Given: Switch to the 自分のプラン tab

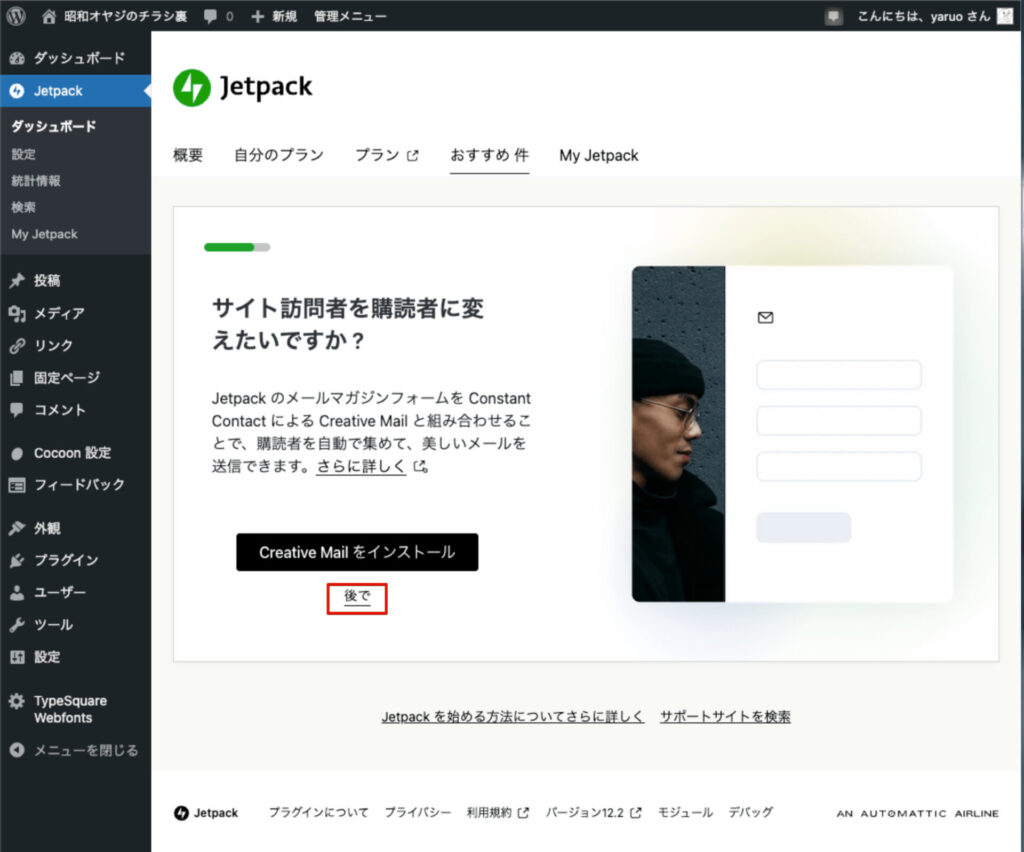Looking at the screenshot, I should click(x=279, y=155).
